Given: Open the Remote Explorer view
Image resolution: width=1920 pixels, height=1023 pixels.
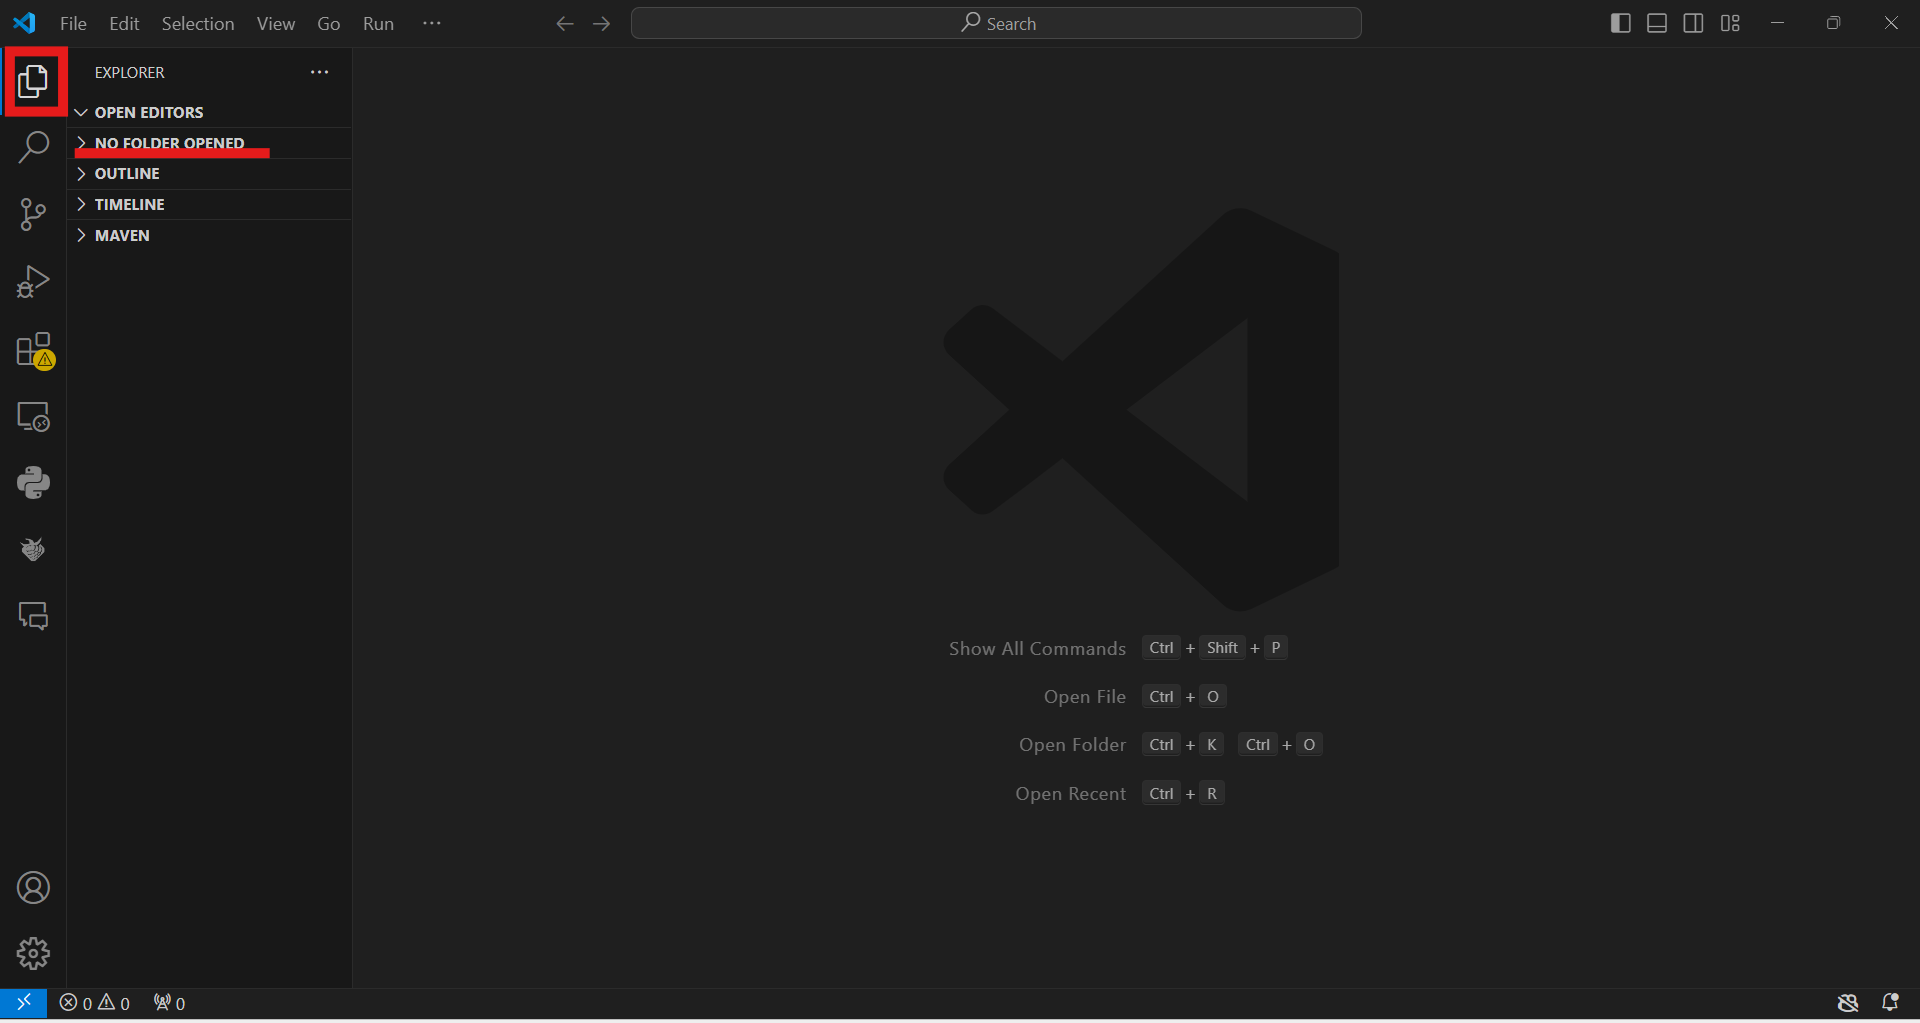Looking at the screenshot, I should pos(33,416).
